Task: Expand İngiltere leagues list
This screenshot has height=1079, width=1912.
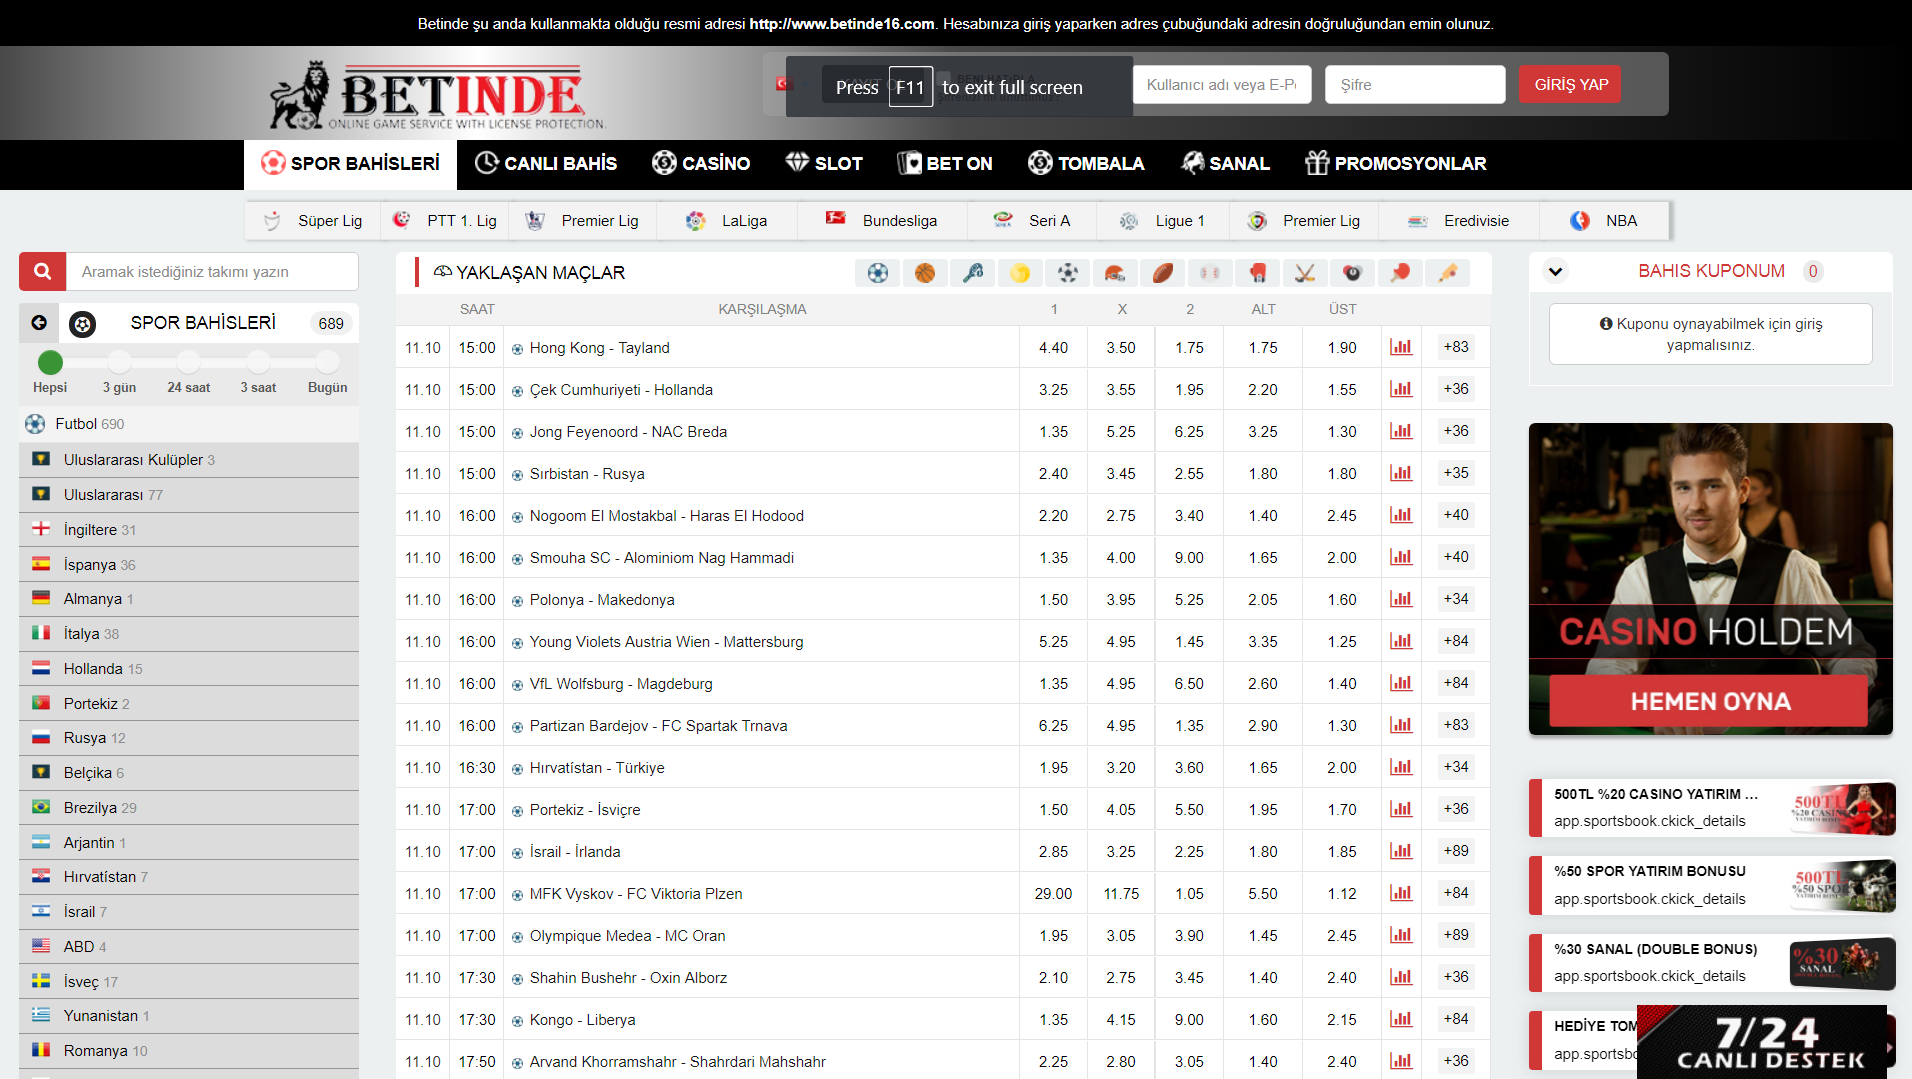Action: pyautogui.click(x=189, y=530)
